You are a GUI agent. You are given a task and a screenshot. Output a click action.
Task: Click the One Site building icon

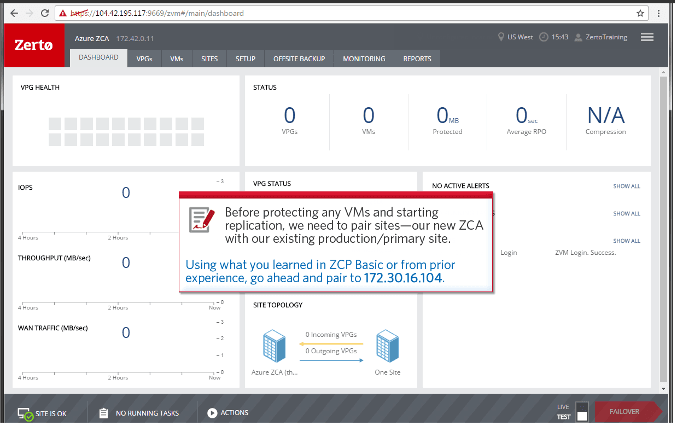[387, 346]
